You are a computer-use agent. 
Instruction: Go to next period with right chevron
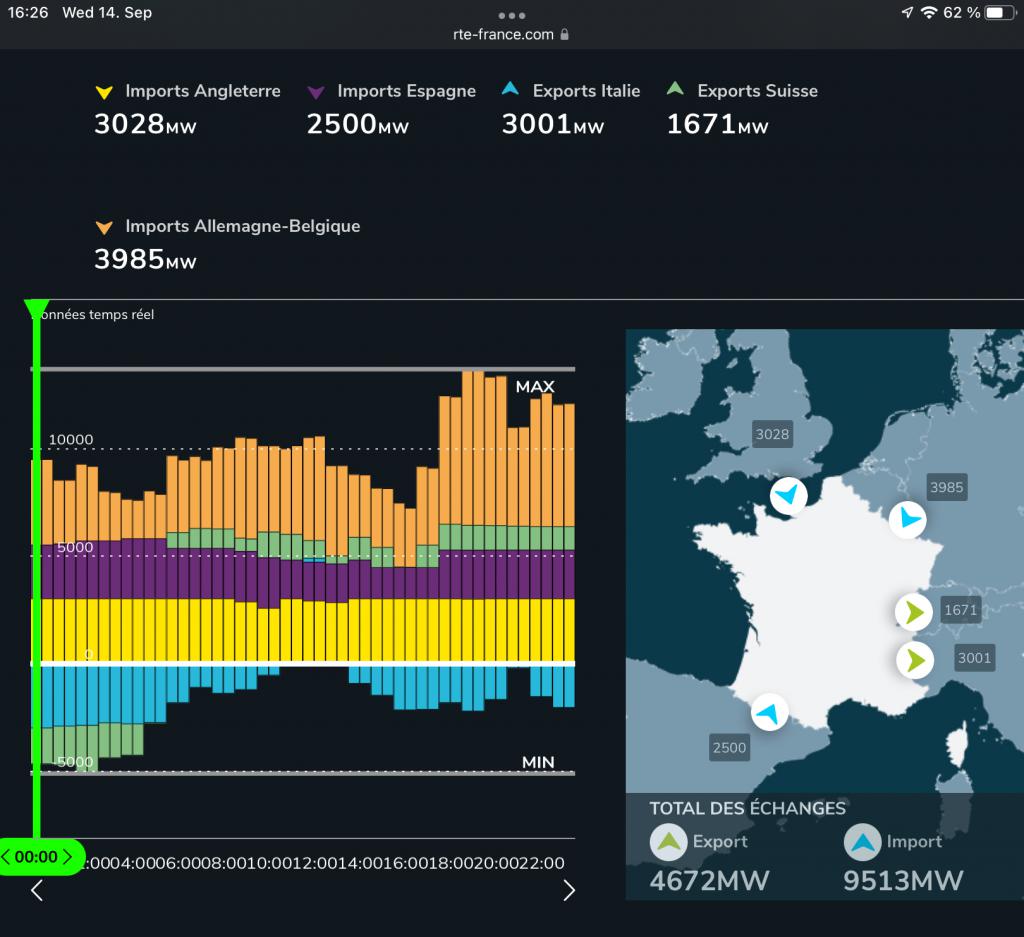point(569,890)
